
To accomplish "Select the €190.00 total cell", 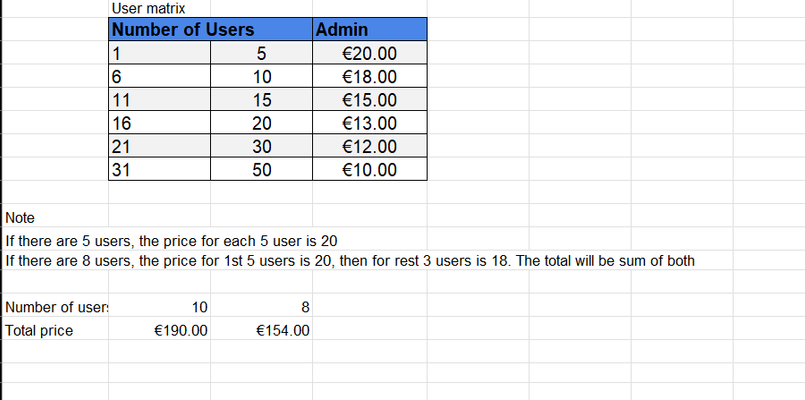I will coord(160,330).
